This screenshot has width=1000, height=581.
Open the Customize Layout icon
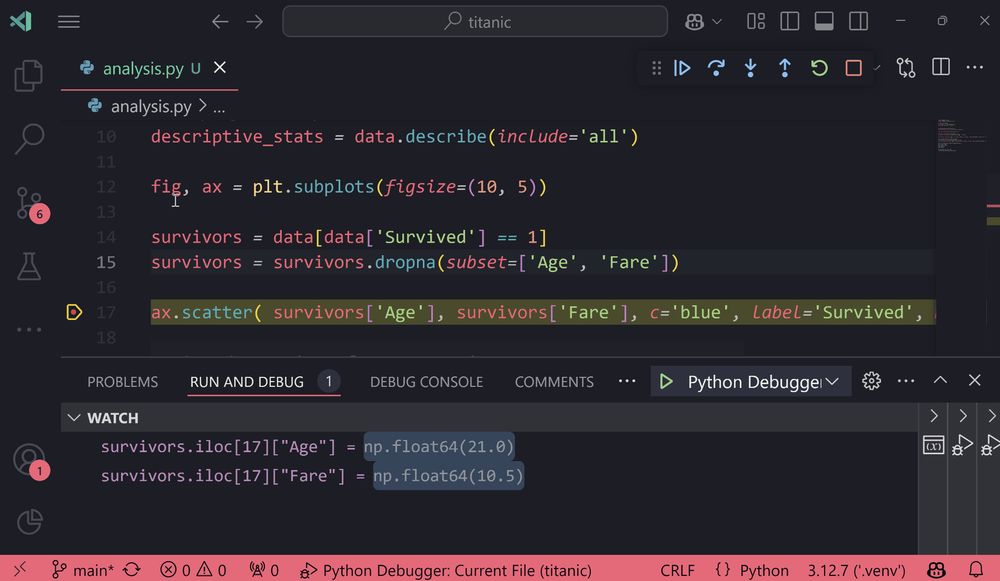coord(756,21)
